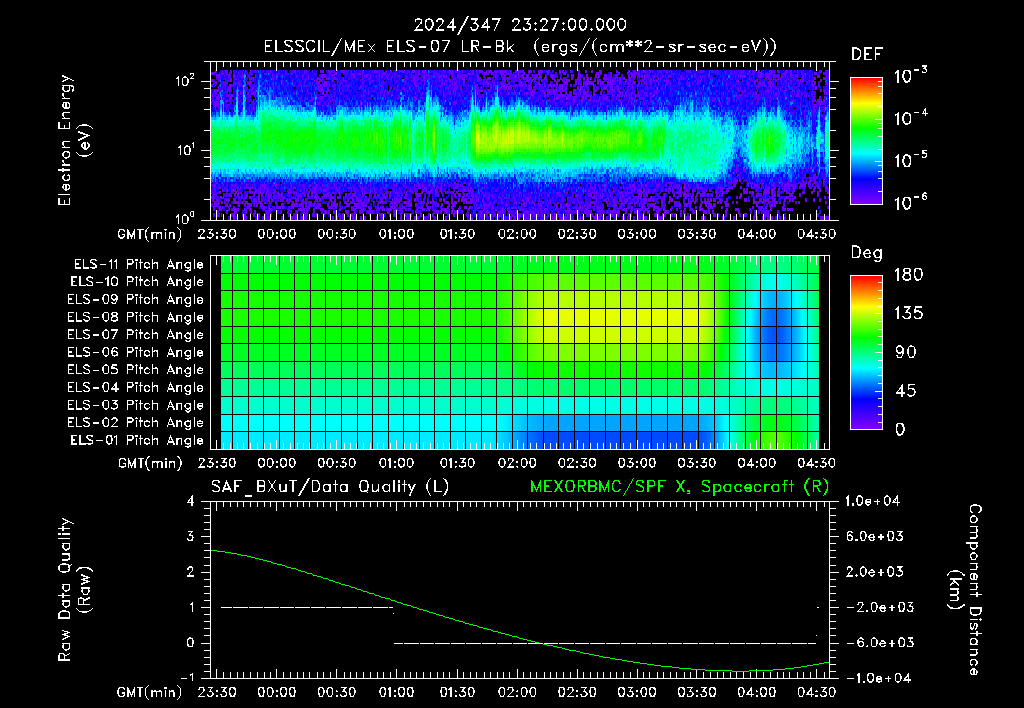1024x708 pixels.
Task: Select the ELS-02 Pitch Angle row label
Action: [x=135, y=423]
